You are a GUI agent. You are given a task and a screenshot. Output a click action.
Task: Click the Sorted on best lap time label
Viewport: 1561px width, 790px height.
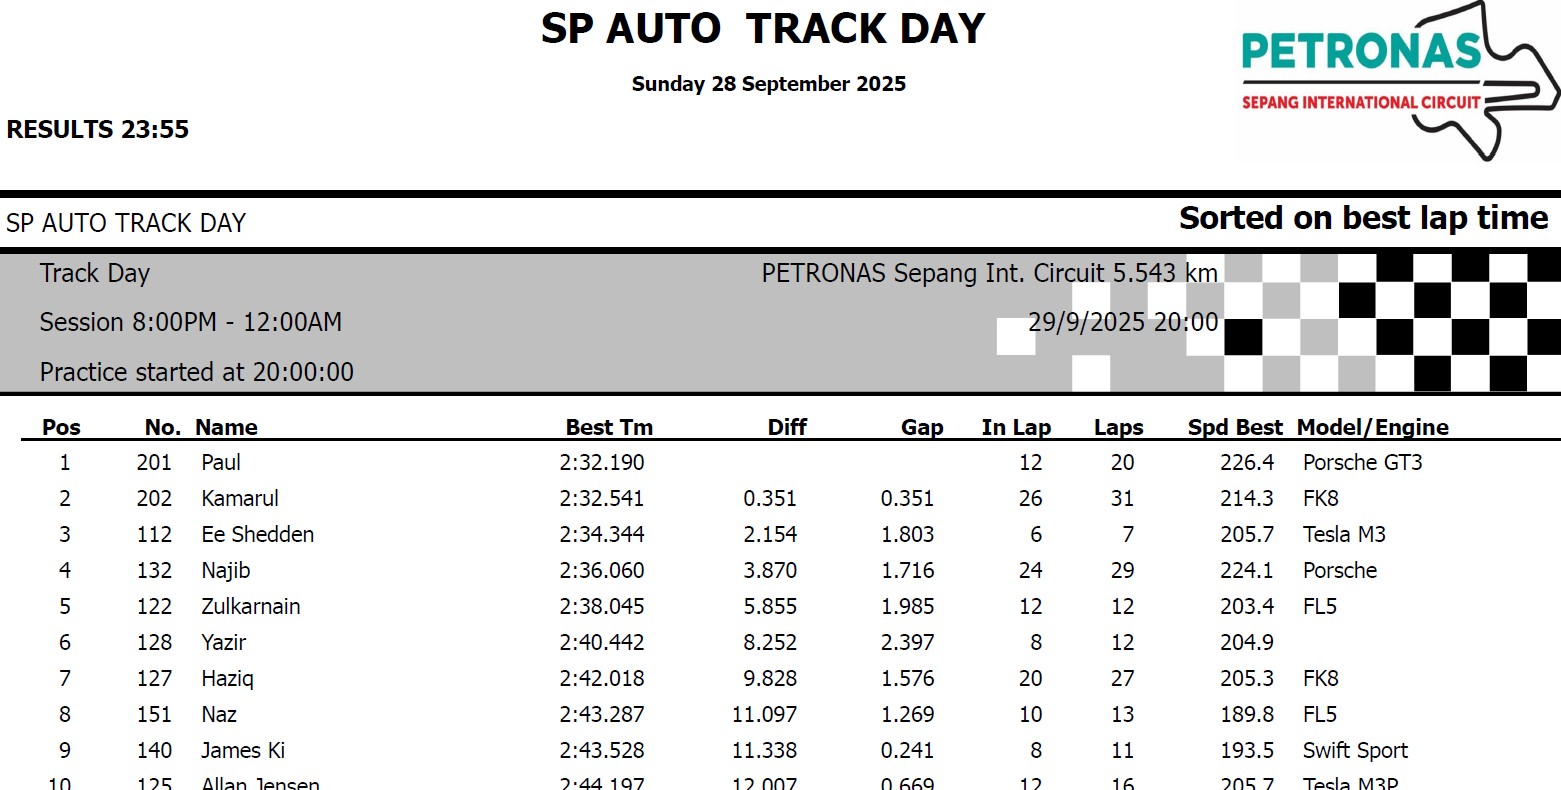1363,218
